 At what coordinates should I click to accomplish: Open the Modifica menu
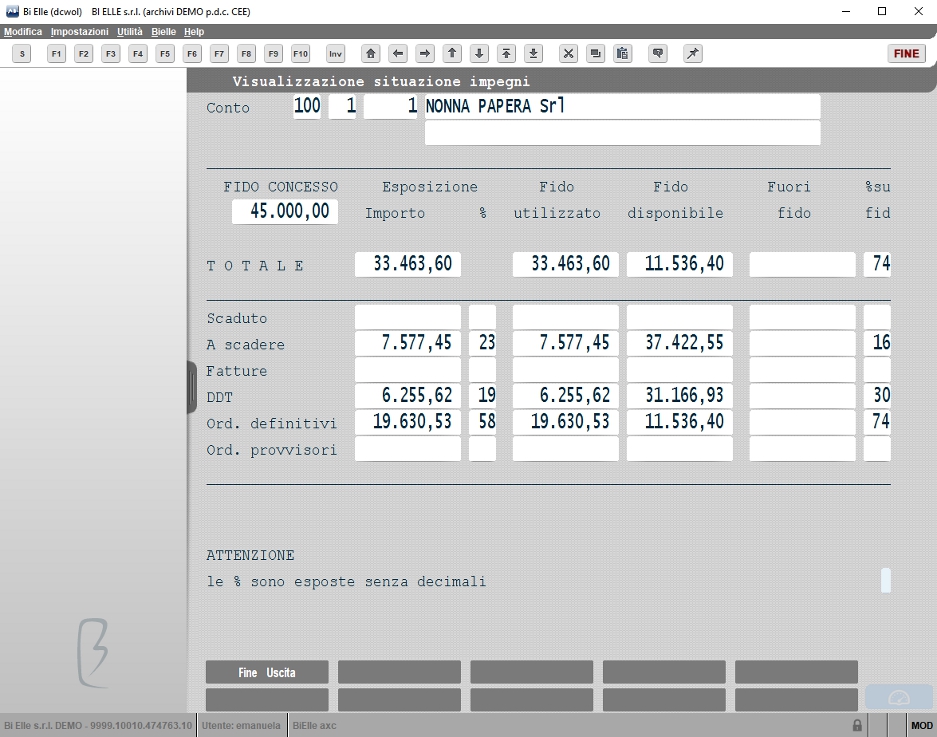[23, 32]
